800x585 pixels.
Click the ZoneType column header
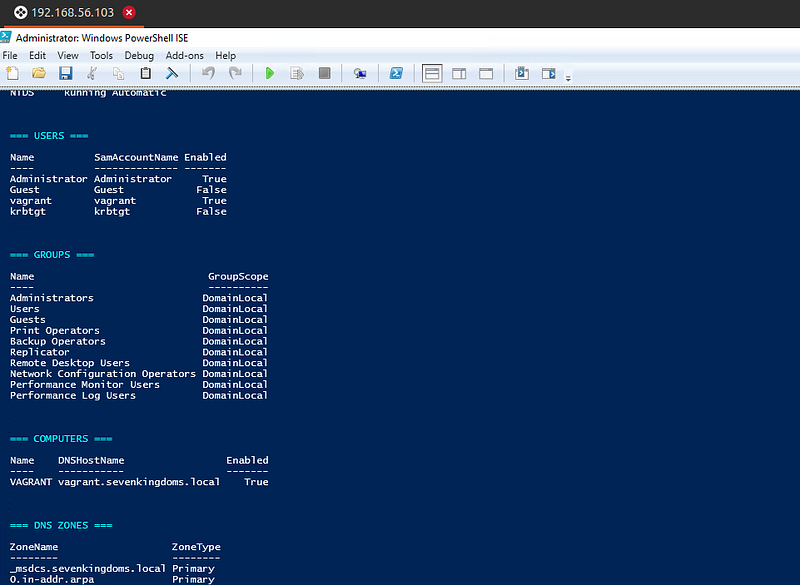pos(196,547)
